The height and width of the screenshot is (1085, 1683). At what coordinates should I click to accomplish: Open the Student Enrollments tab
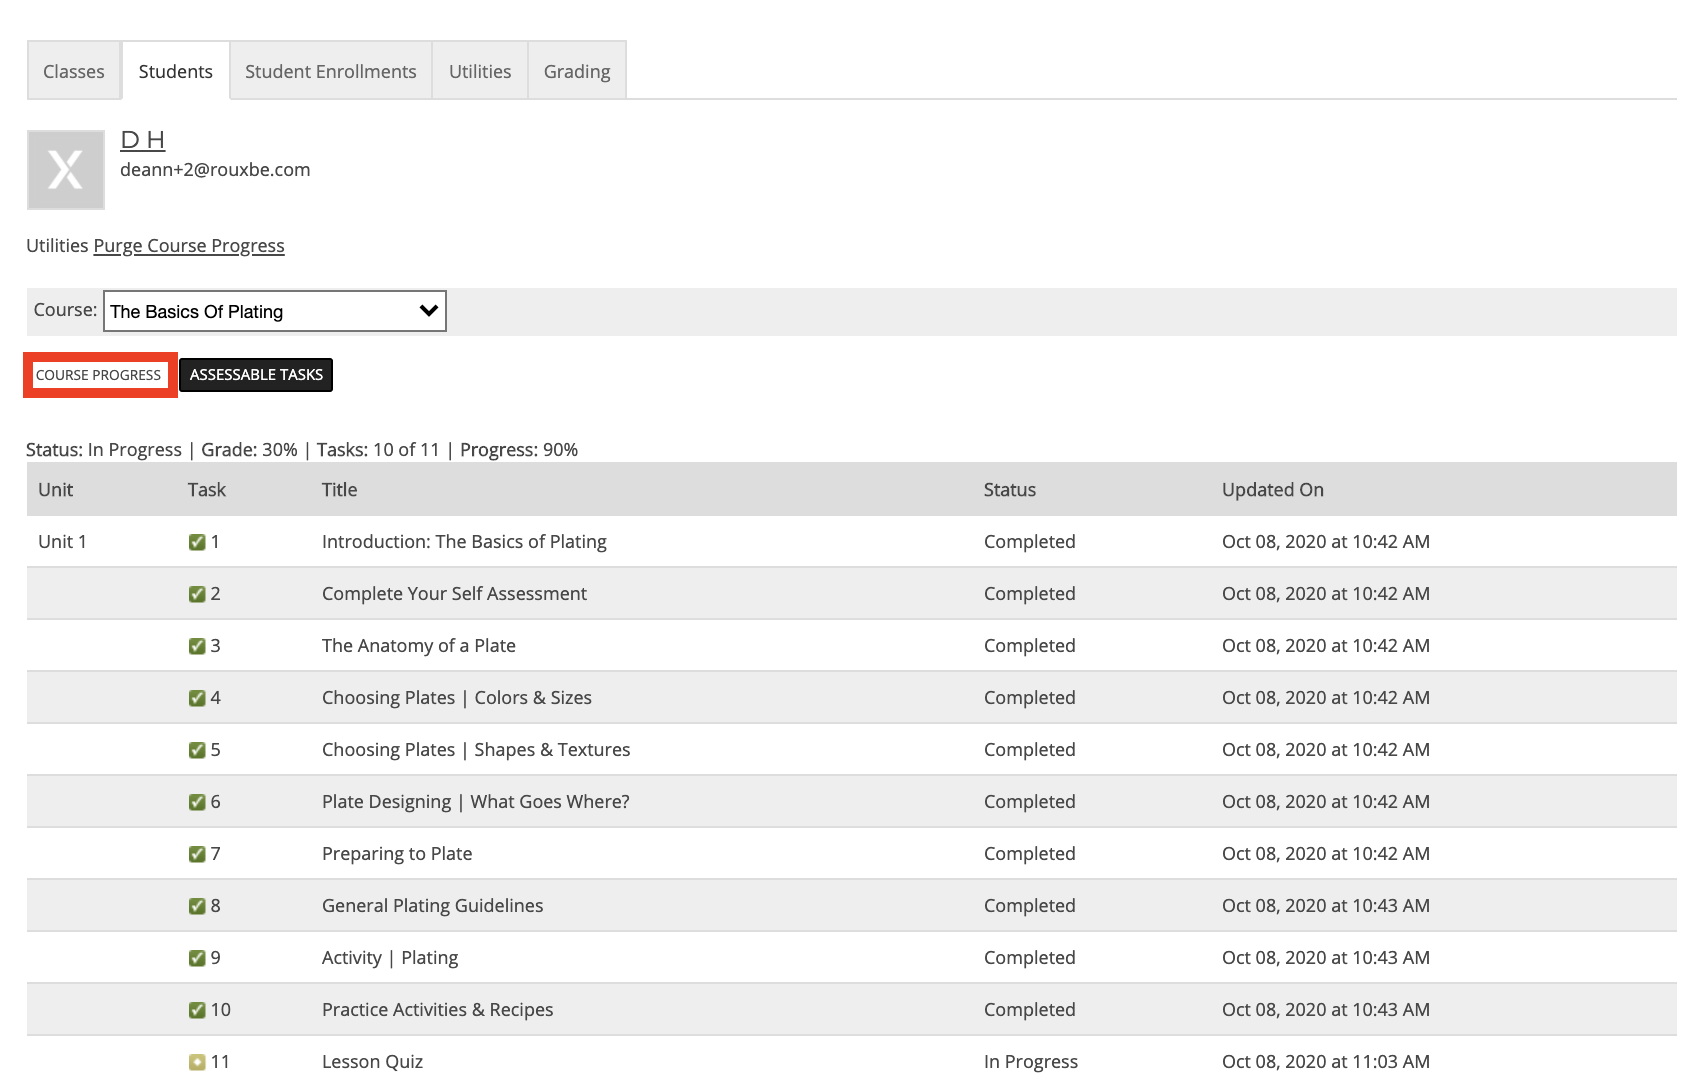coord(331,71)
